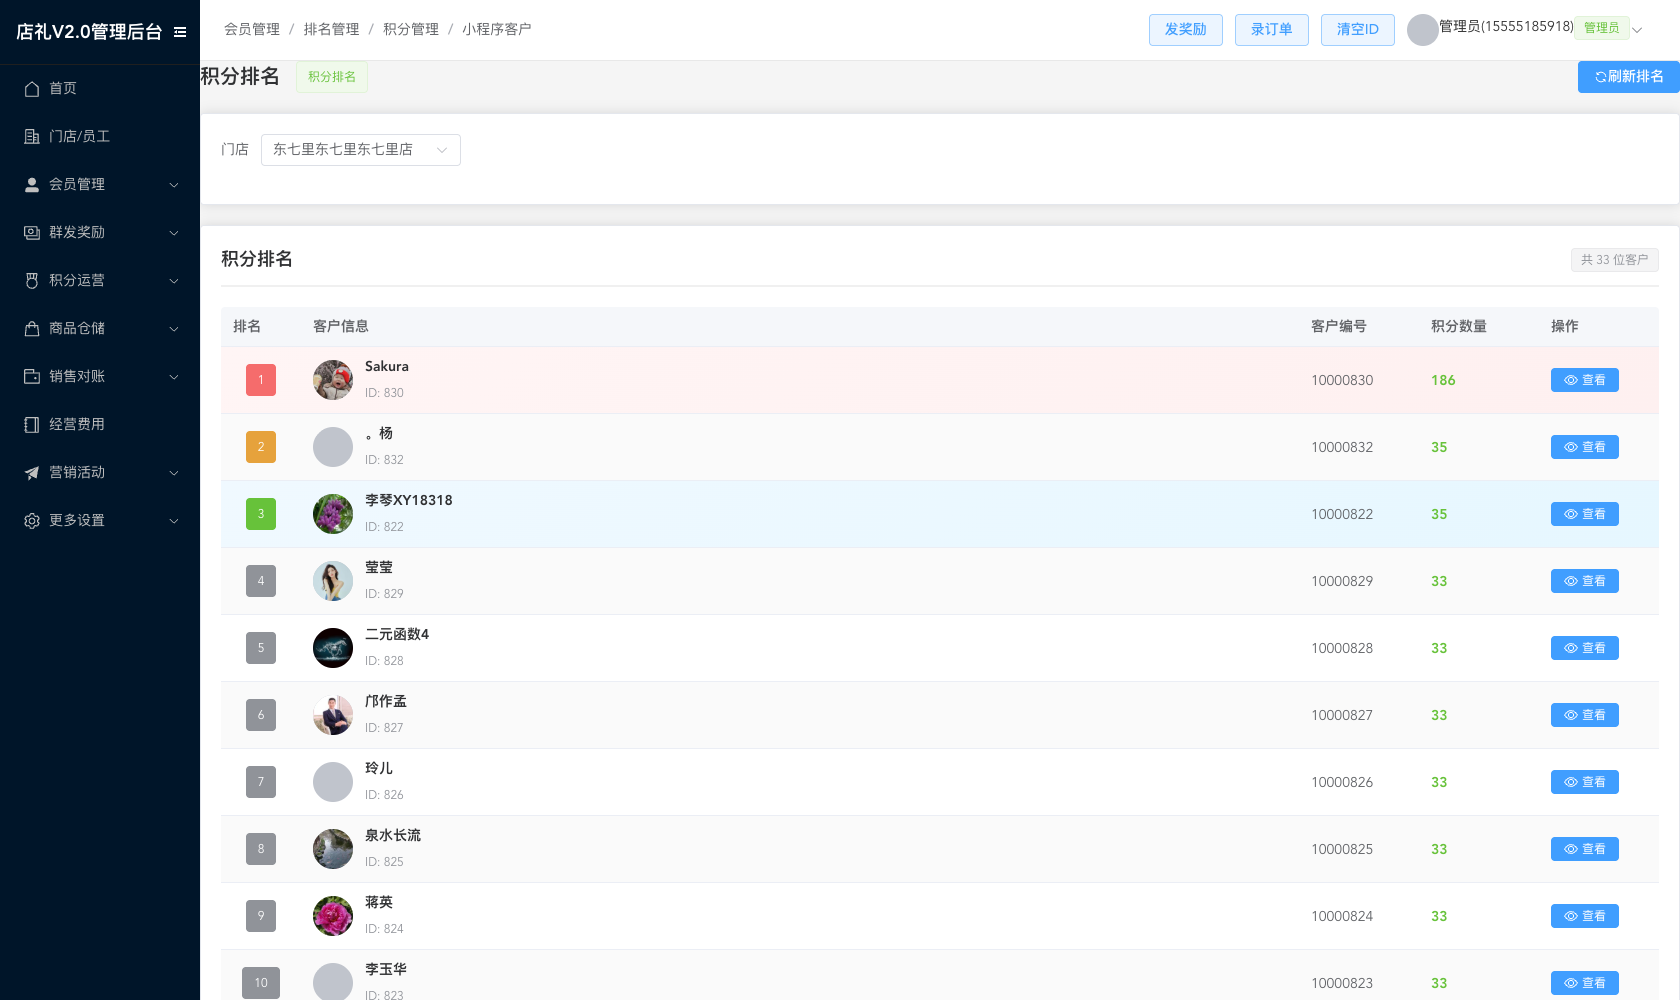Open 首页 in the sidebar
Image resolution: width=1680 pixels, height=1000 pixels.
pos(100,89)
